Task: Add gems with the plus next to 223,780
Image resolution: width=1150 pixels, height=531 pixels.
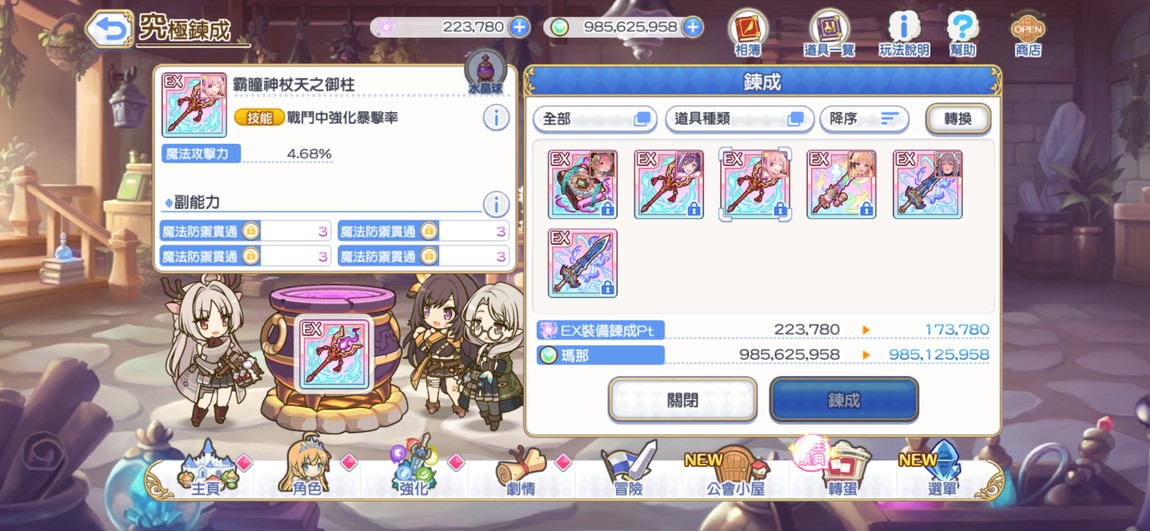Action: [x=519, y=27]
